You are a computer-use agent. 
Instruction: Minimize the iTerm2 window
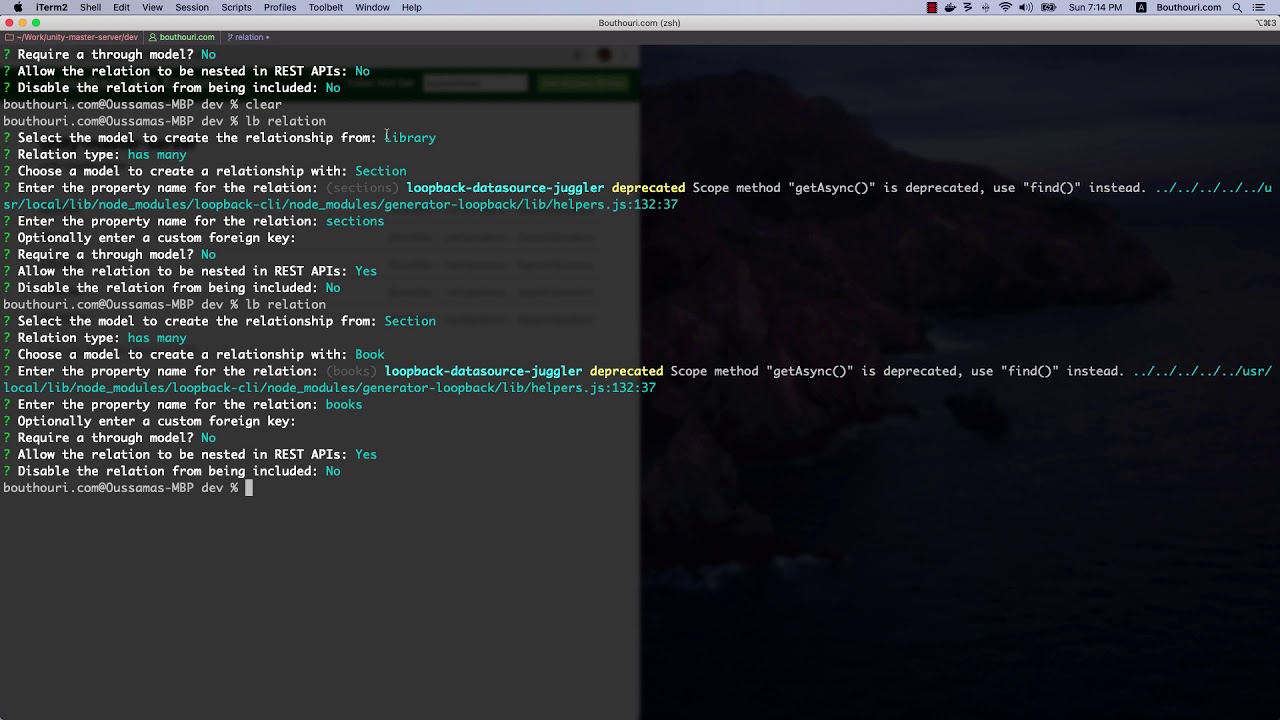22,22
